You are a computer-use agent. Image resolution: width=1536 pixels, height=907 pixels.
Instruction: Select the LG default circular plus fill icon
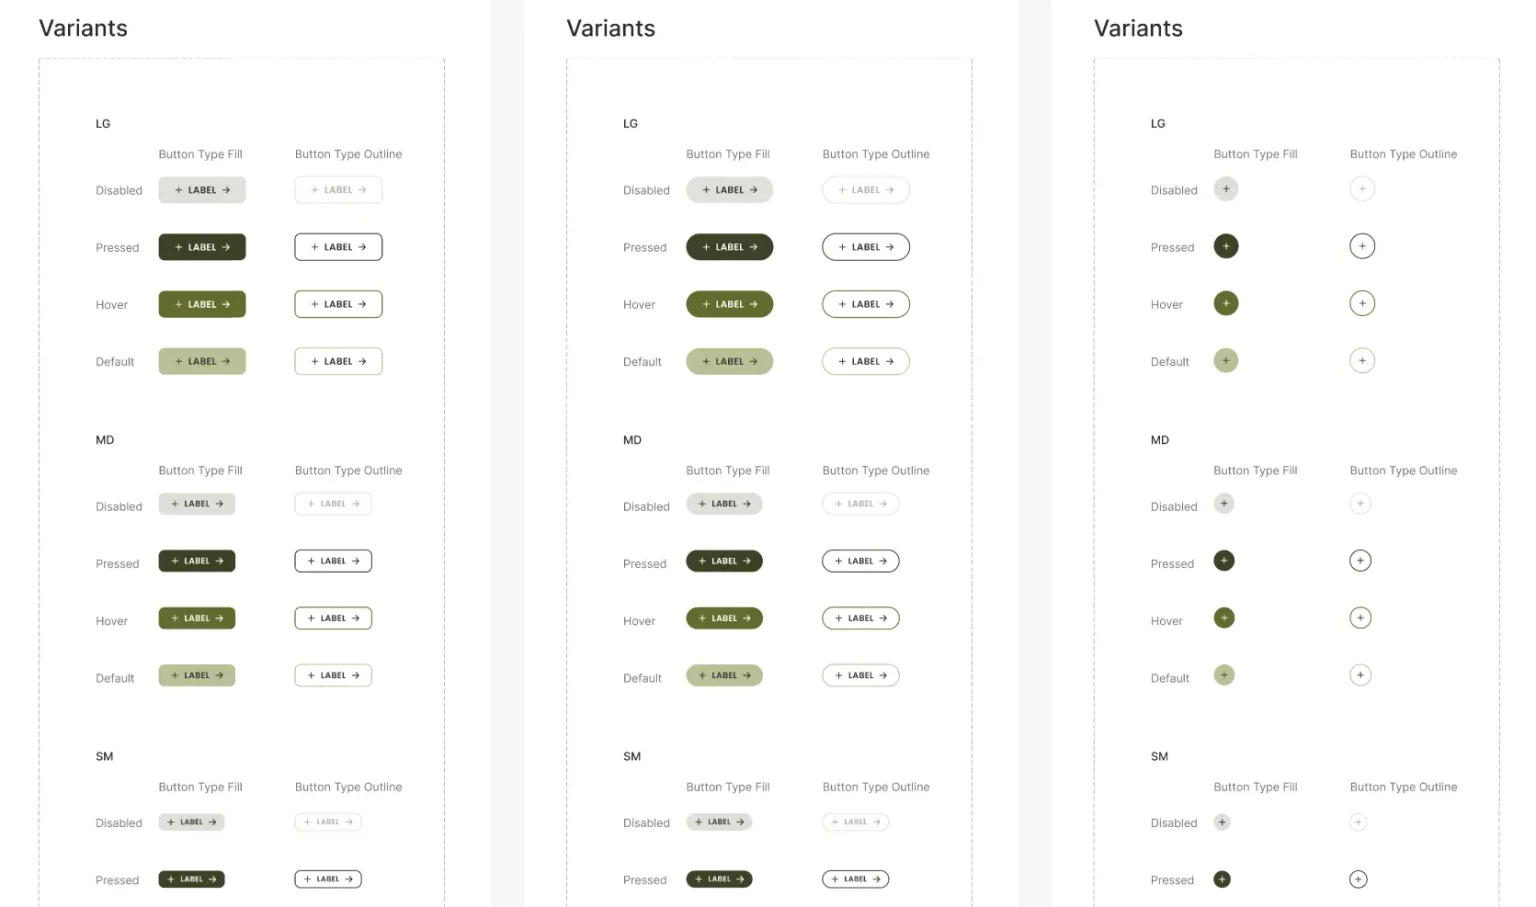click(x=1226, y=361)
